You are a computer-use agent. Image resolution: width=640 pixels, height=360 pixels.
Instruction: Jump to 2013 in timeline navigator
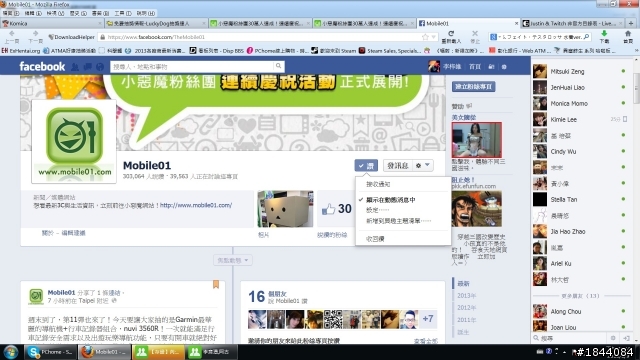click(467, 296)
